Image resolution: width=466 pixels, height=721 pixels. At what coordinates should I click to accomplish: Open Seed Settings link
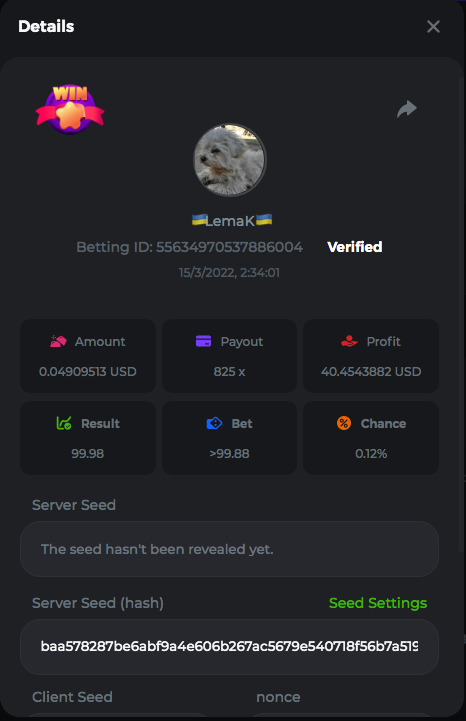(378, 603)
